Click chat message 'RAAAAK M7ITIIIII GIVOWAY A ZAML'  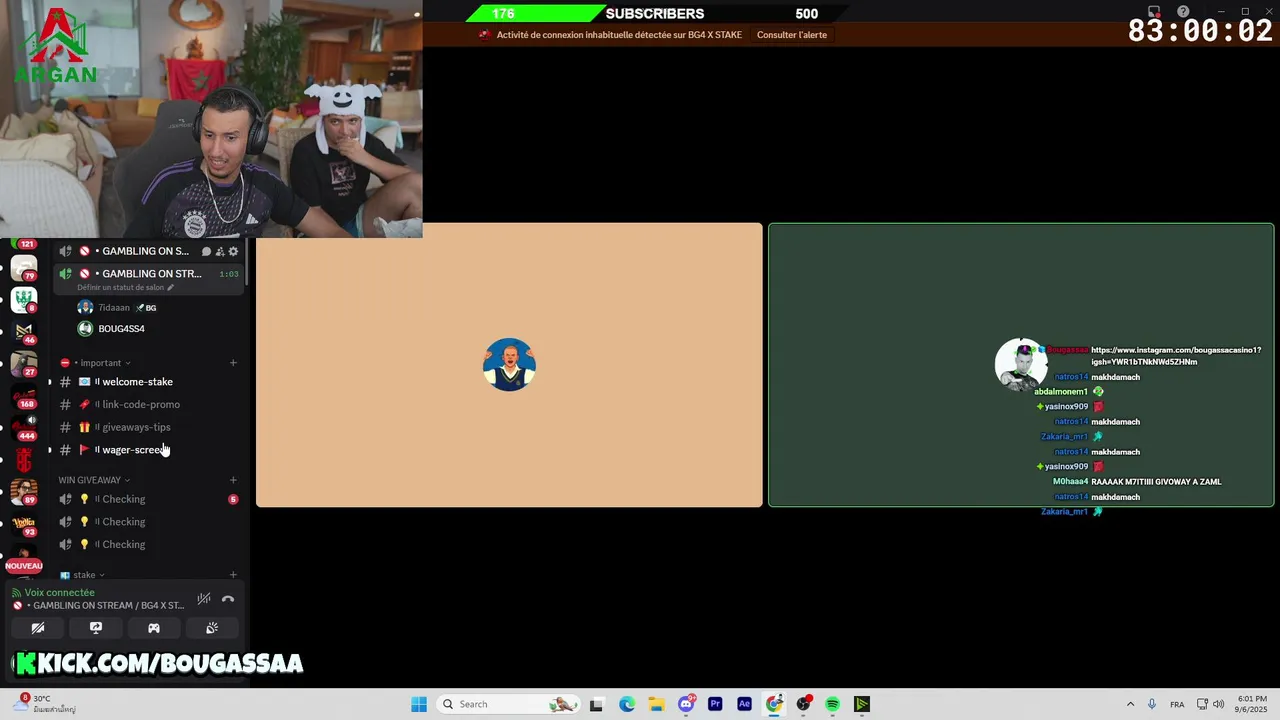pos(1156,482)
